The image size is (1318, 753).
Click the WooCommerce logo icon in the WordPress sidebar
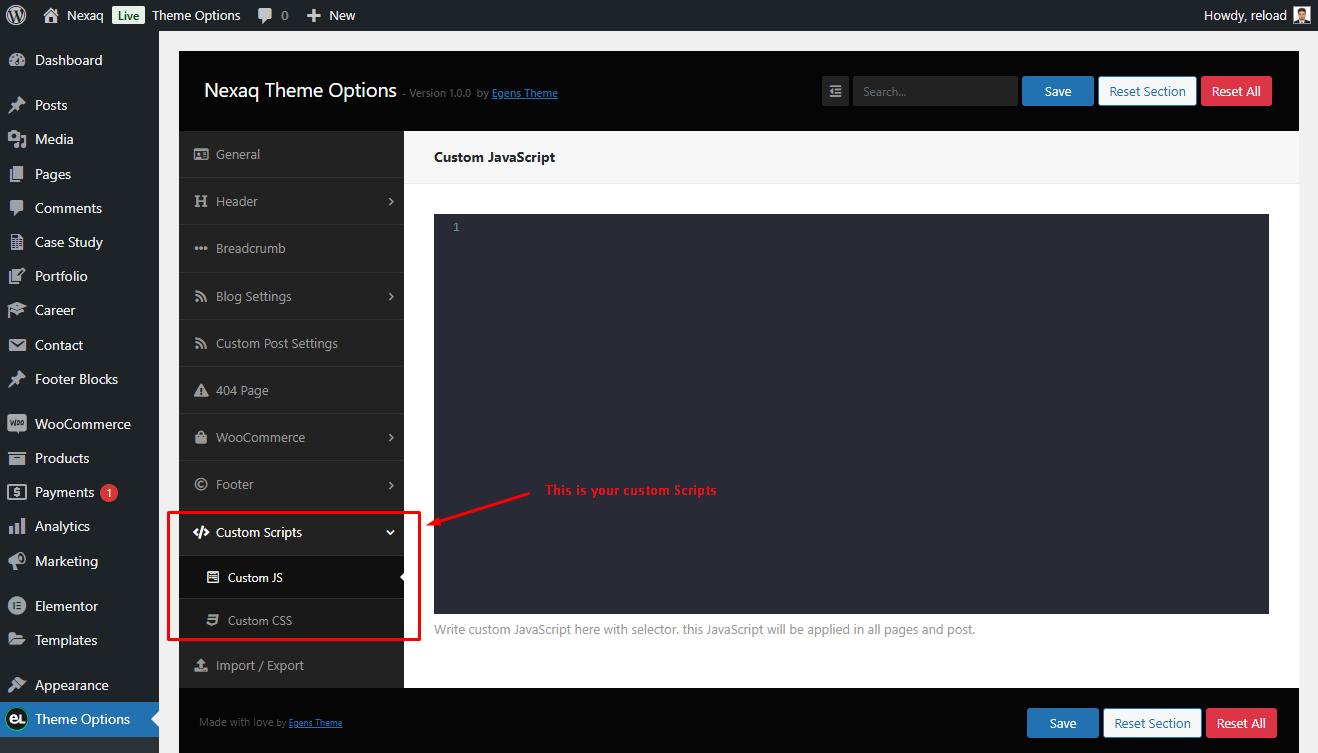pyautogui.click(x=17, y=424)
